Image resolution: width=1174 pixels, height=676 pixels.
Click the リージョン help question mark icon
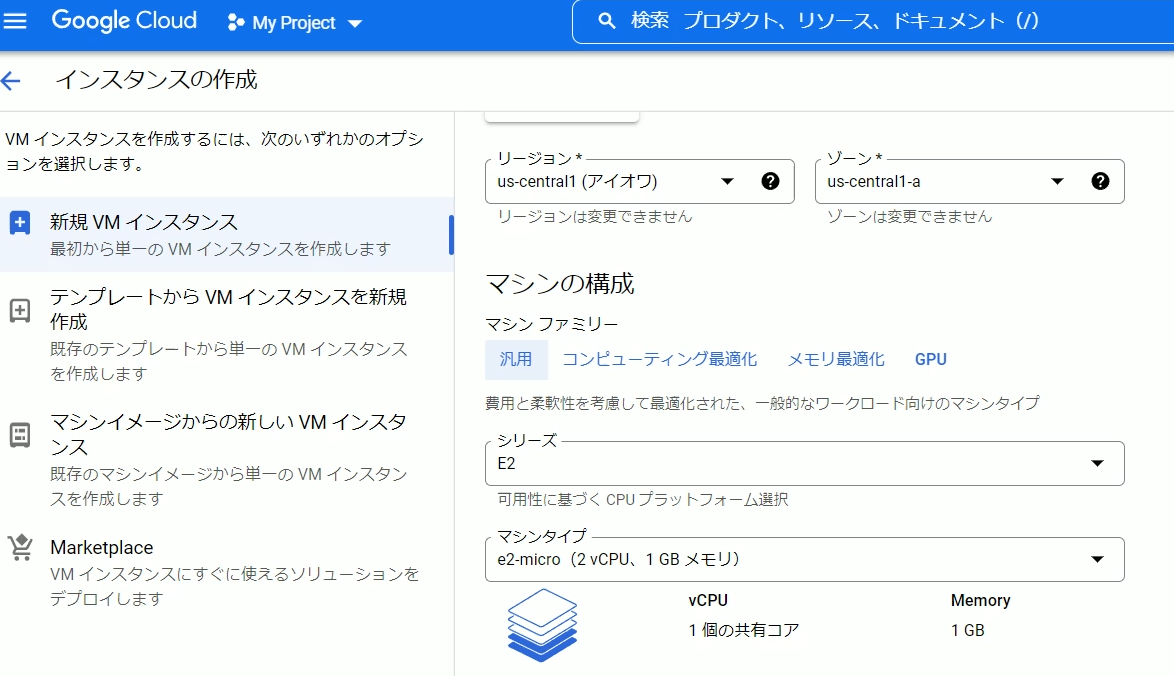point(770,180)
